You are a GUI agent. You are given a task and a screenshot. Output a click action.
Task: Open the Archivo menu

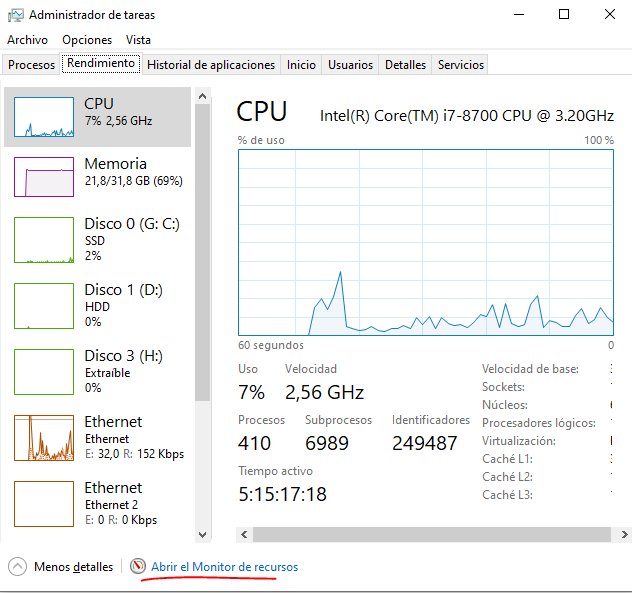pos(27,40)
